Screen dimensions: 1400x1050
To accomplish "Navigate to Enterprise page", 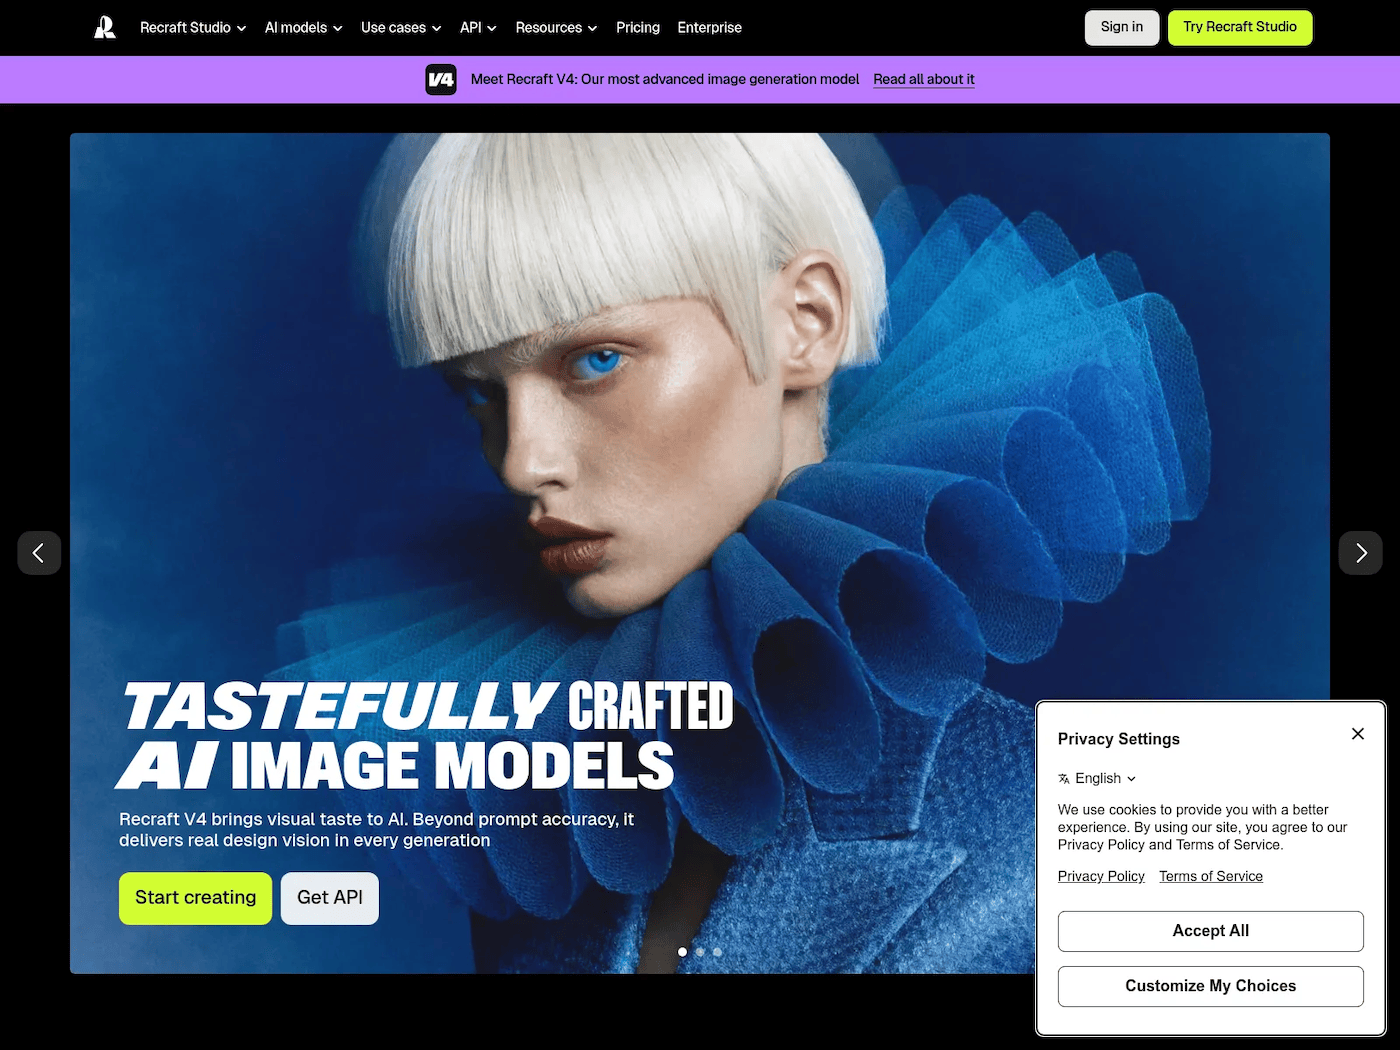I will [x=709, y=28].
